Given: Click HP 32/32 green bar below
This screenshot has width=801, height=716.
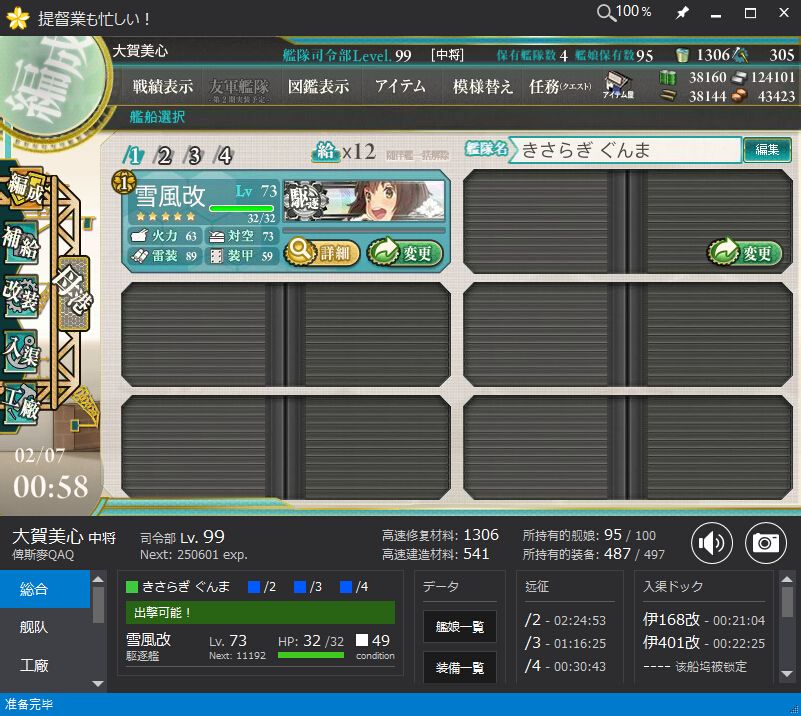Looking at the screenshot, I should pos(311,655).
